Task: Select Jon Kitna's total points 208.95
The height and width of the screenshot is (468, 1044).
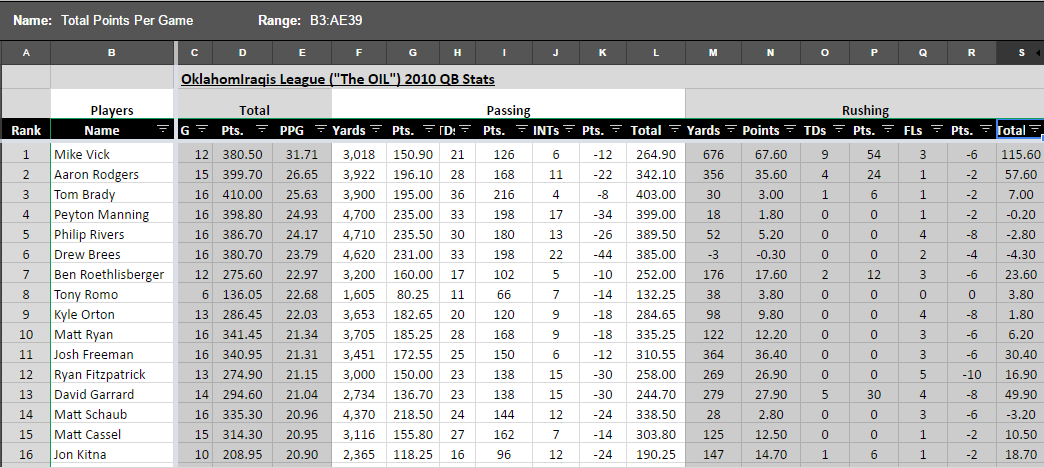Action: pos(242,454)
